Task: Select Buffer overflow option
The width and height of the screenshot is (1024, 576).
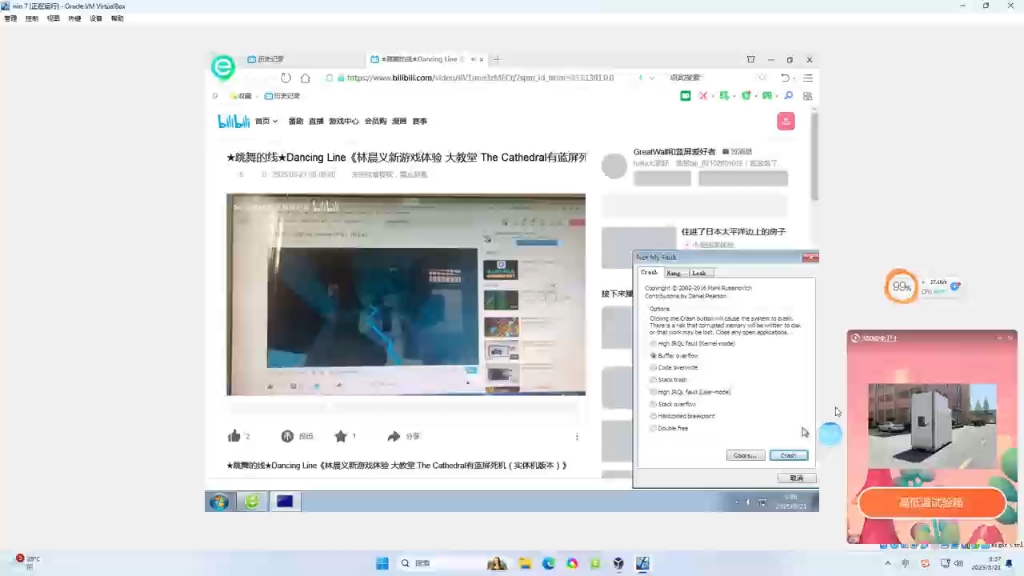Action: [674, 356]
